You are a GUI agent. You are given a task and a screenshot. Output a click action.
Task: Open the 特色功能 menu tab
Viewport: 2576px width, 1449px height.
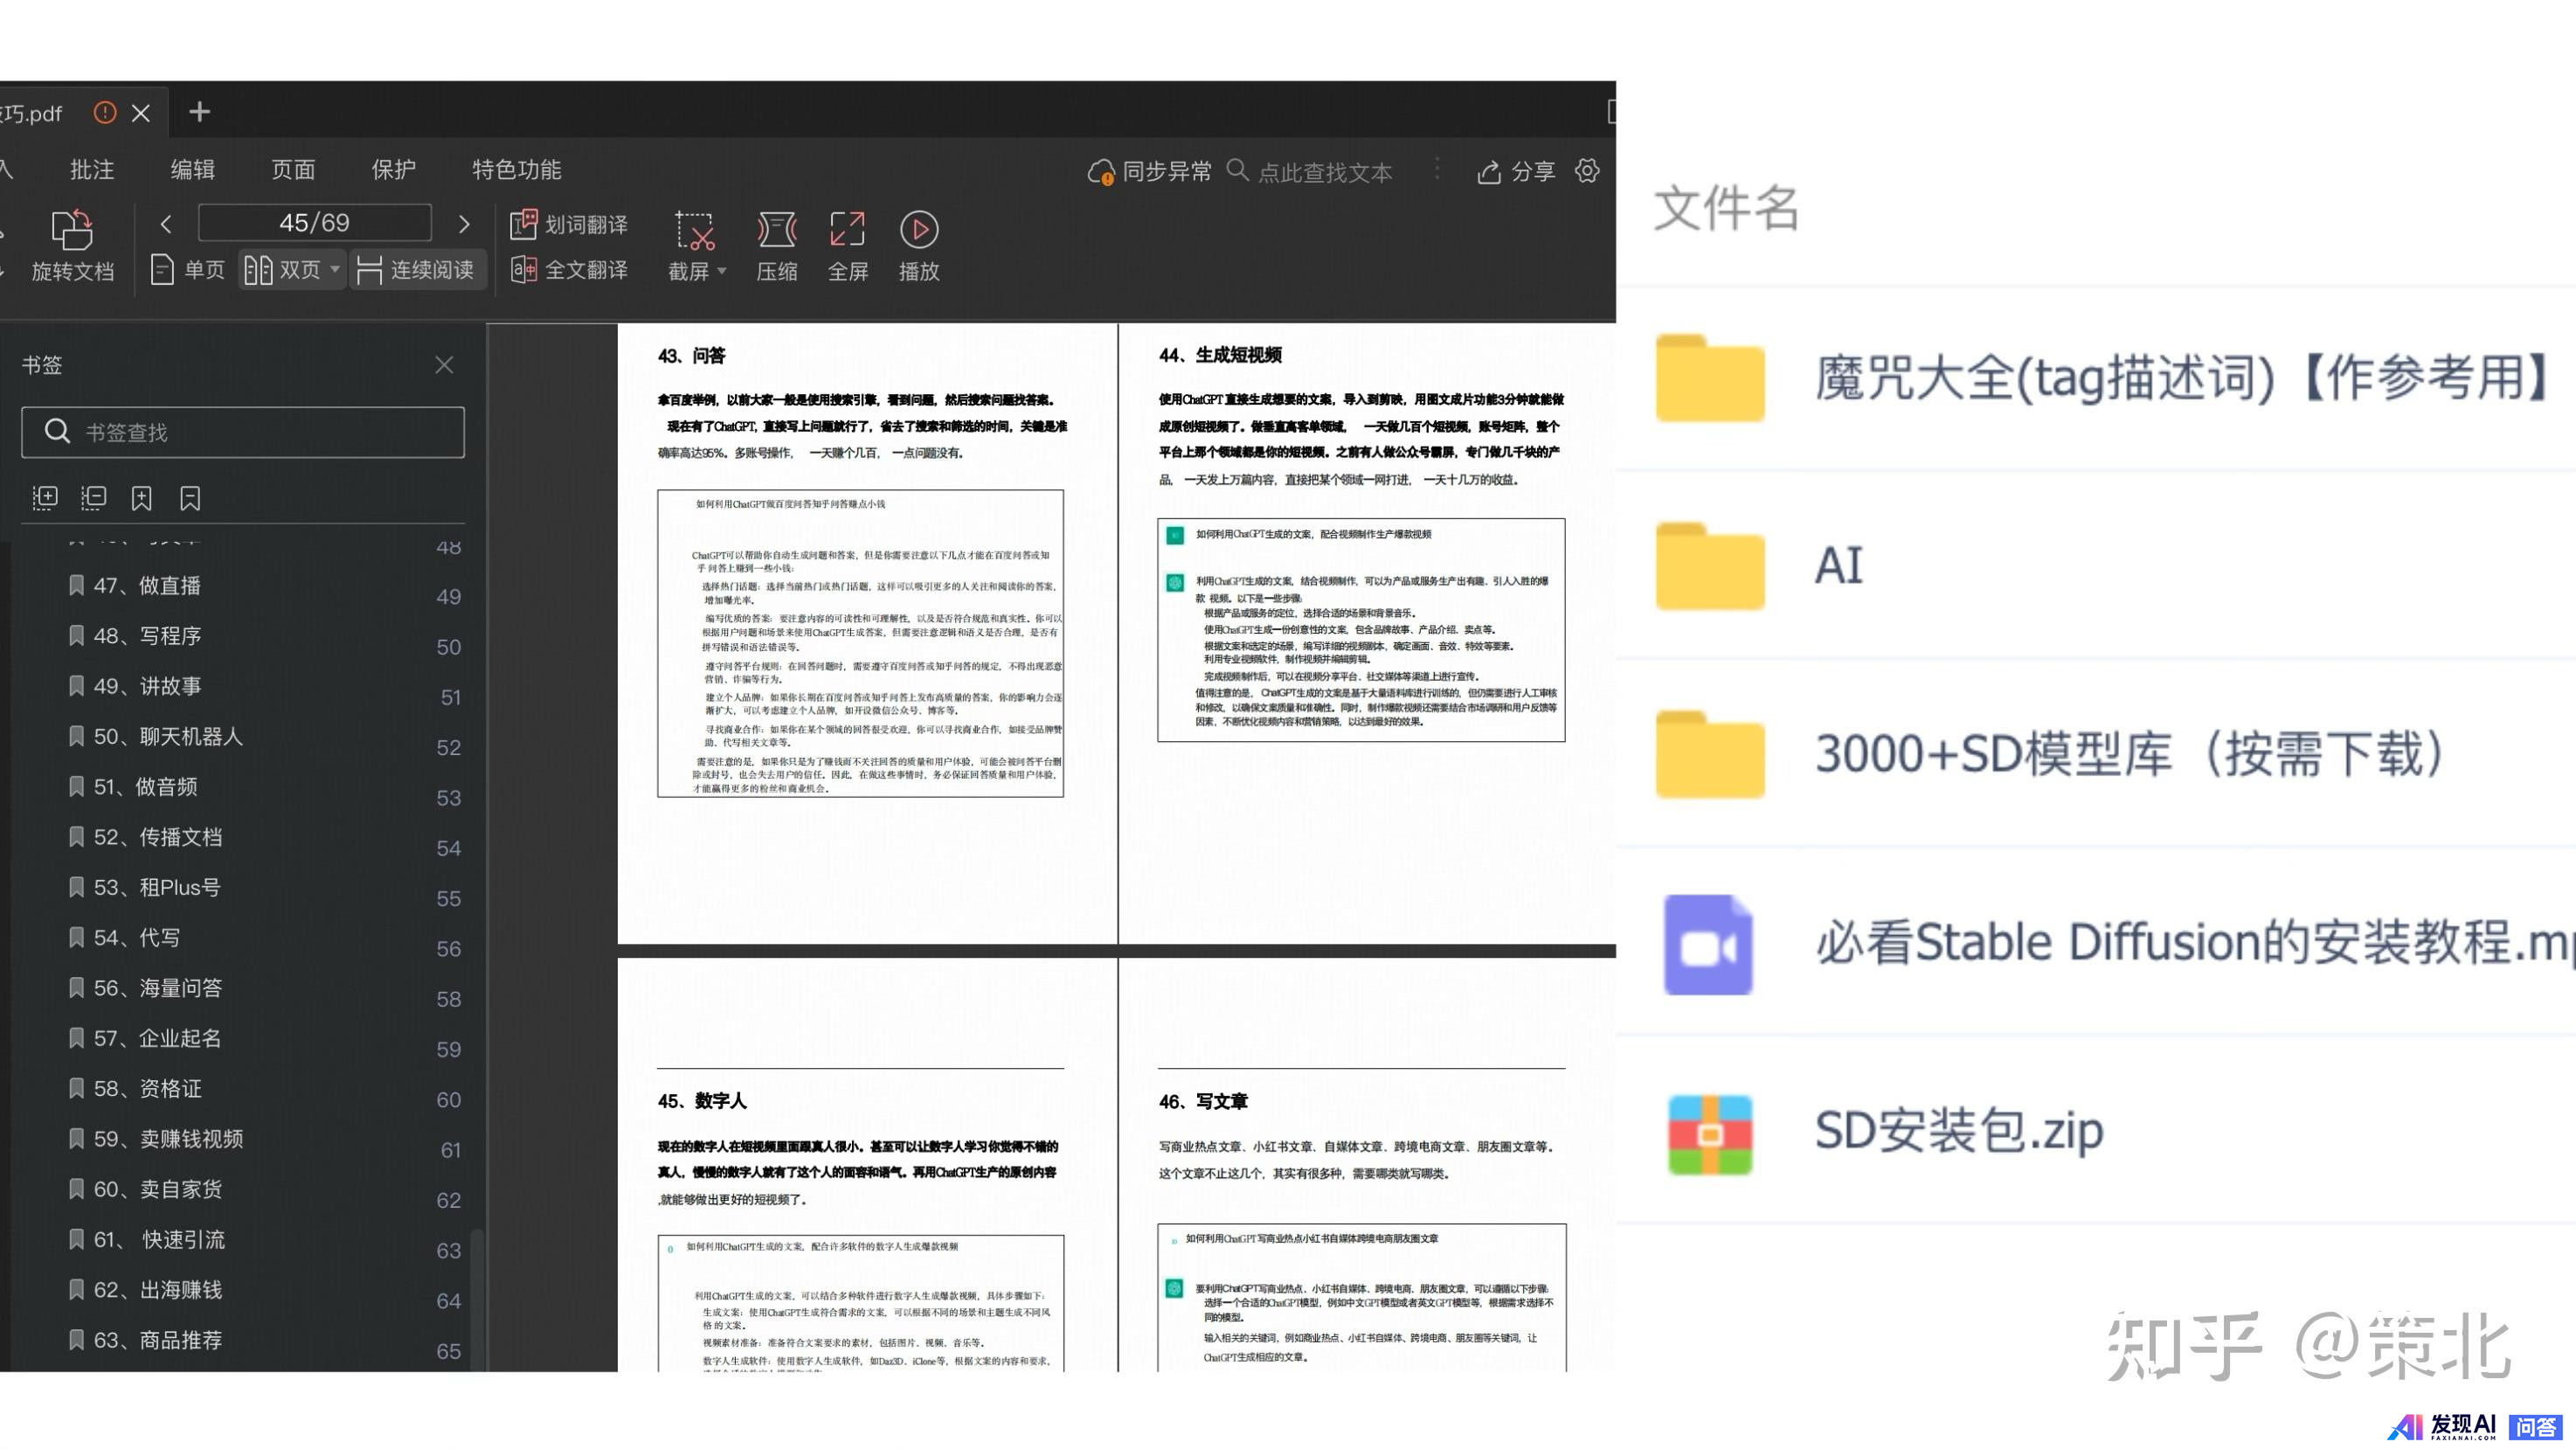coord(516,170)
